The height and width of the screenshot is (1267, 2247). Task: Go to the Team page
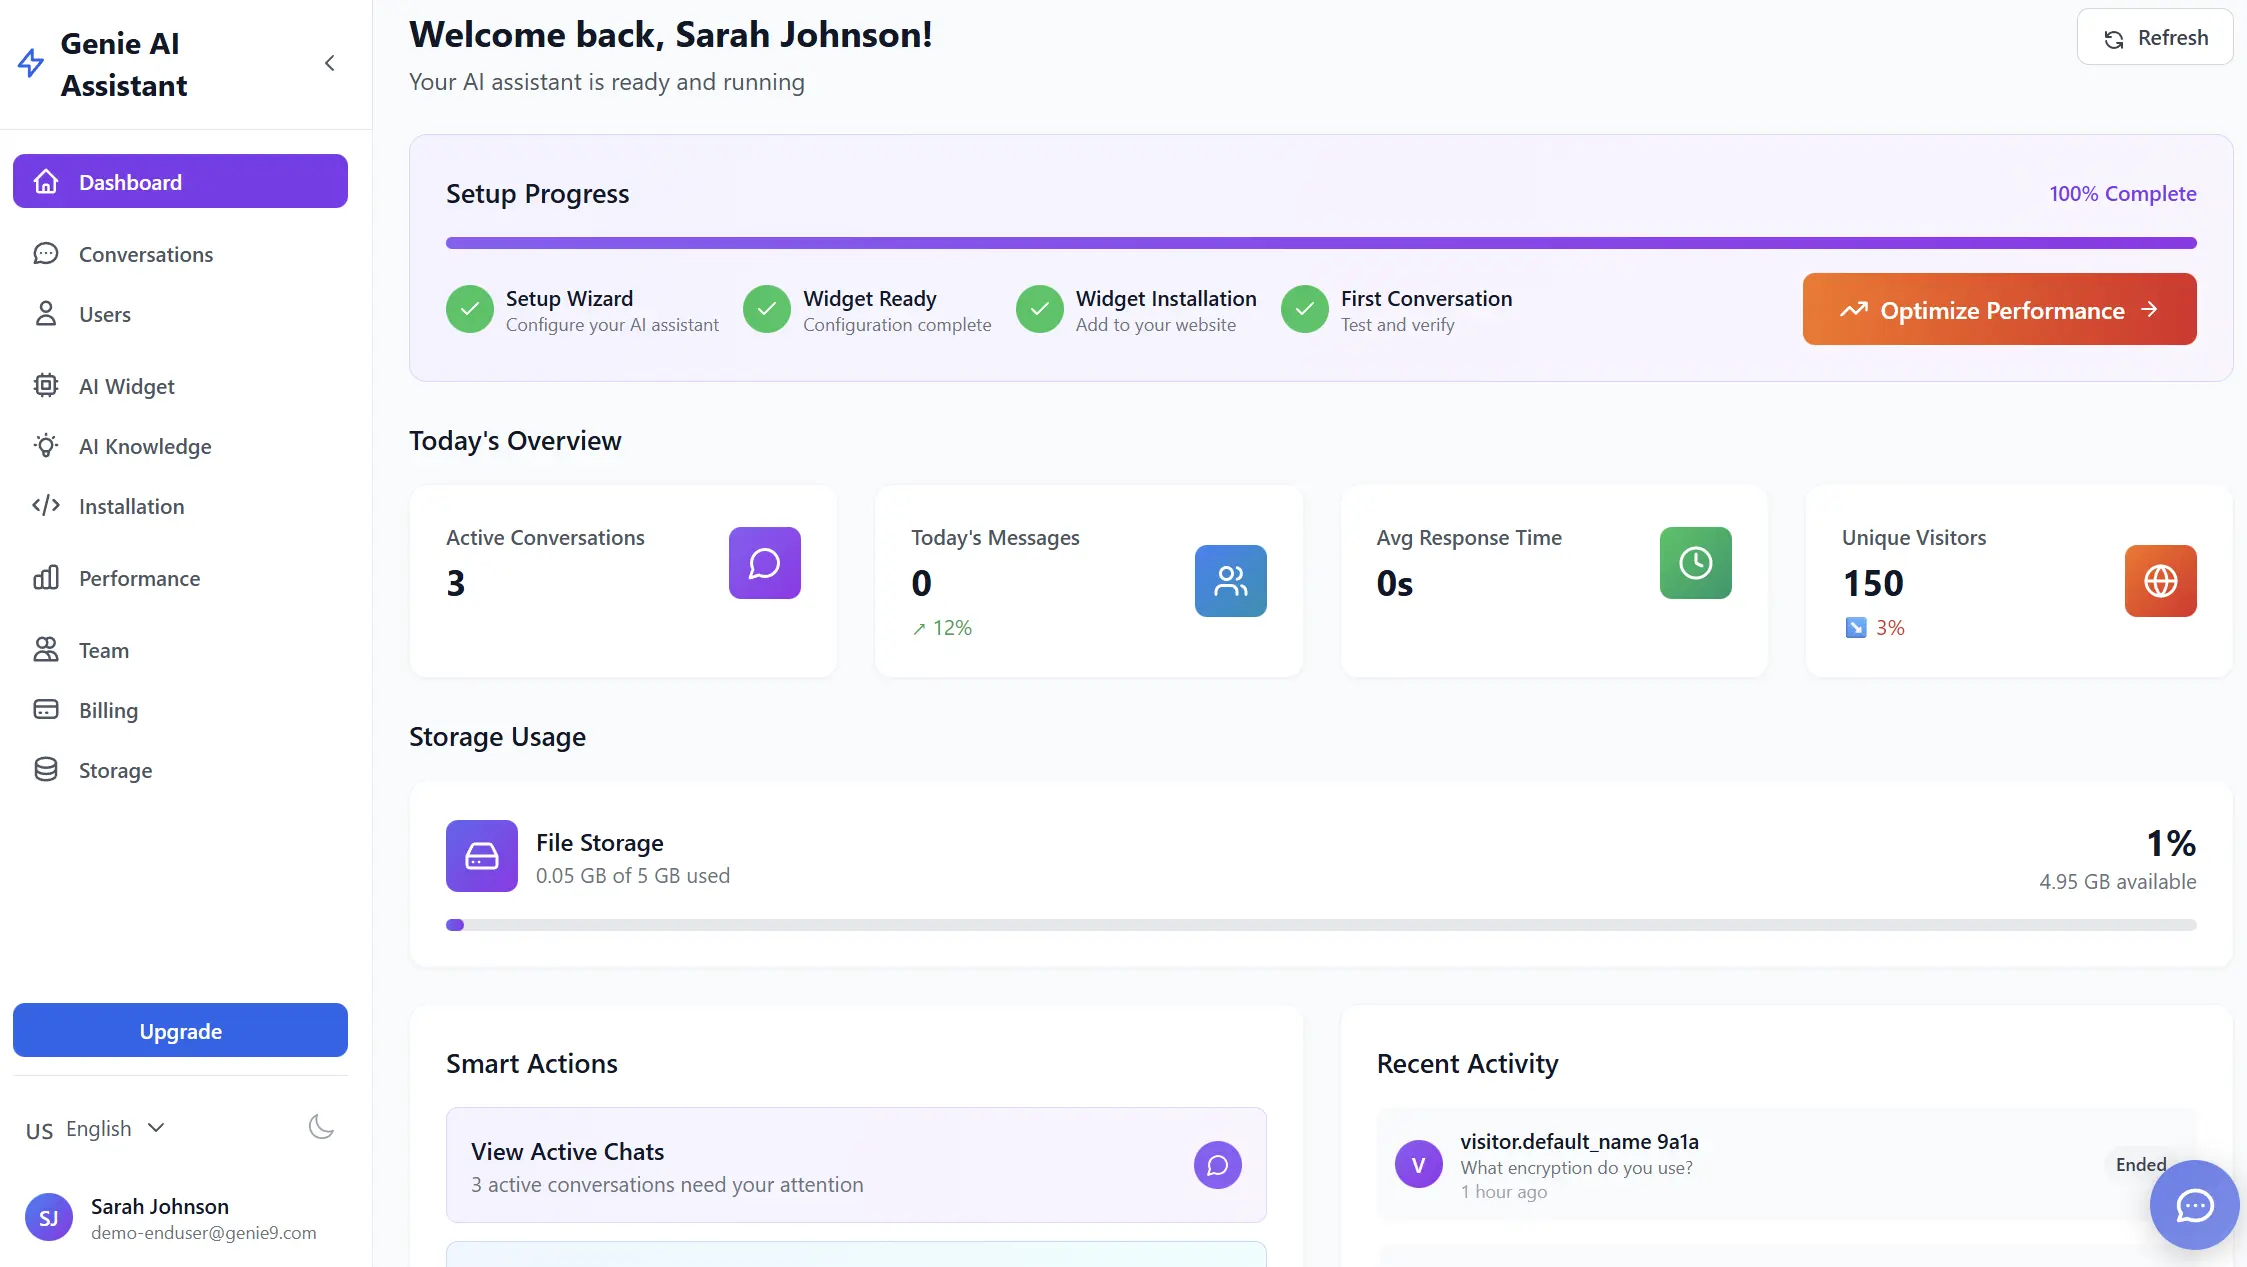point(180,650)
